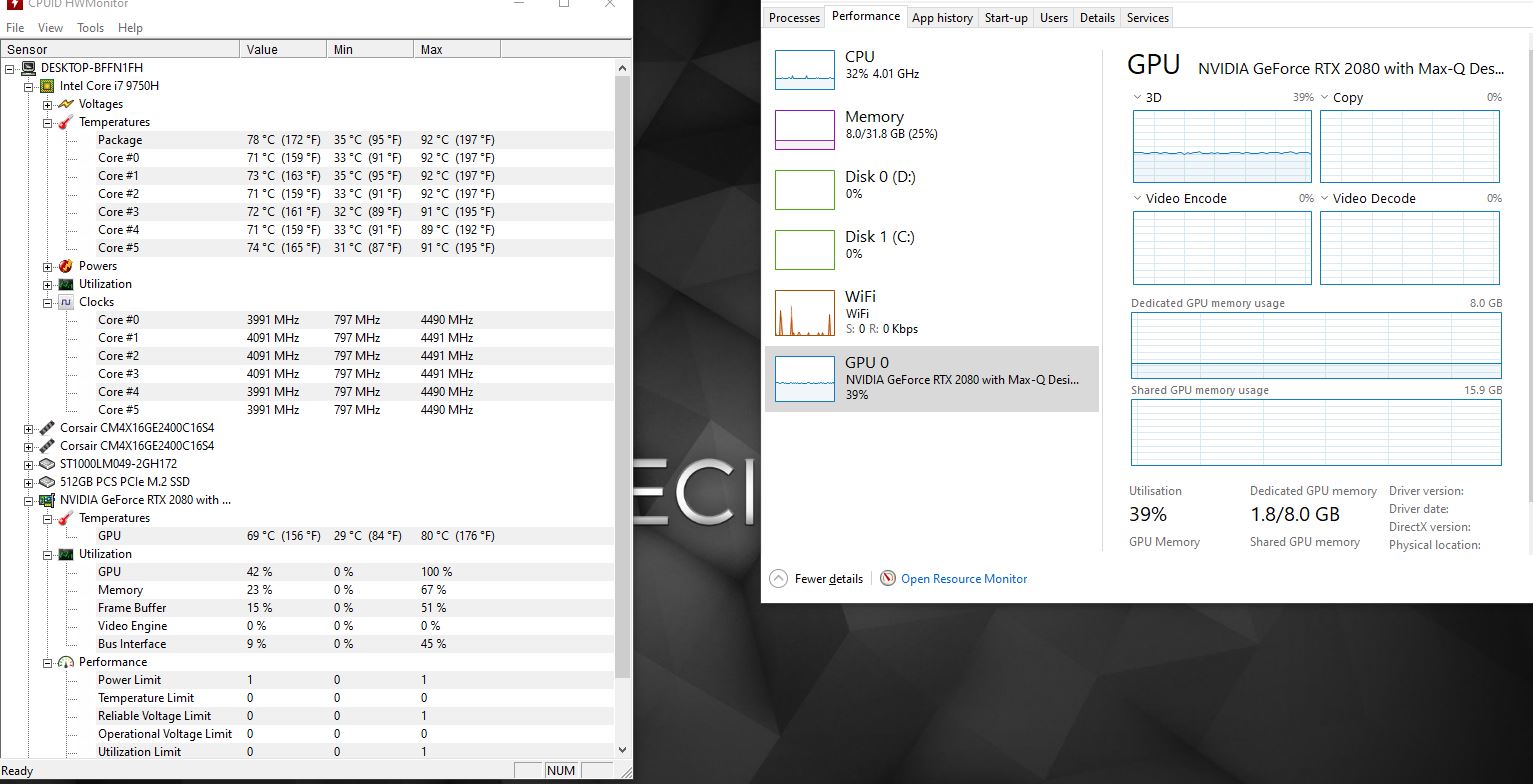Open the File menu in HWMonitor

[15, 28]
